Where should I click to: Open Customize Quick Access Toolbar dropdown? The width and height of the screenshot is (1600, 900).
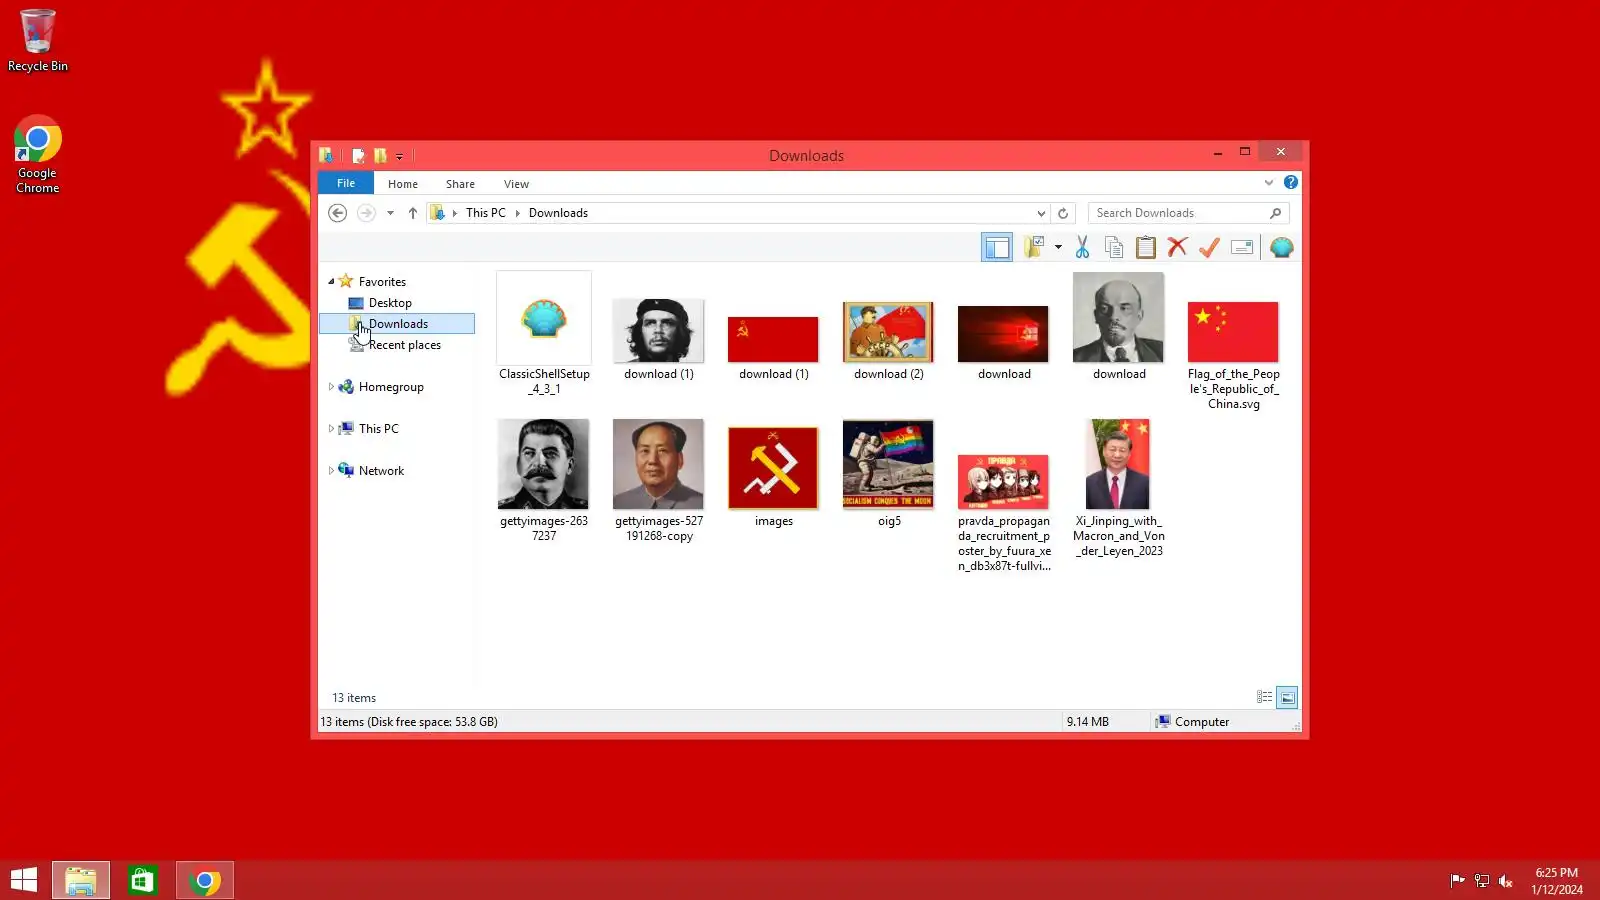point(399,156)
